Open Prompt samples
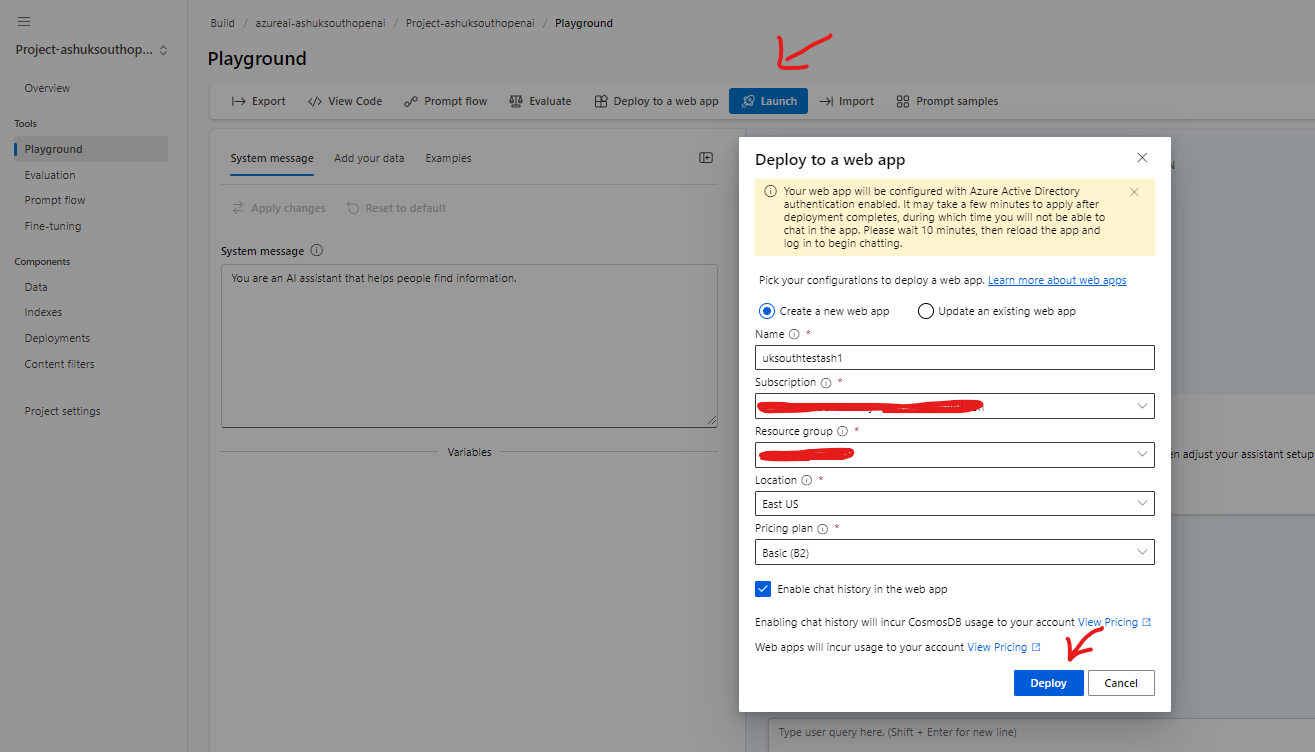Screen dimensions: 1315x752 pyautogui.click(x=947, y=101)
